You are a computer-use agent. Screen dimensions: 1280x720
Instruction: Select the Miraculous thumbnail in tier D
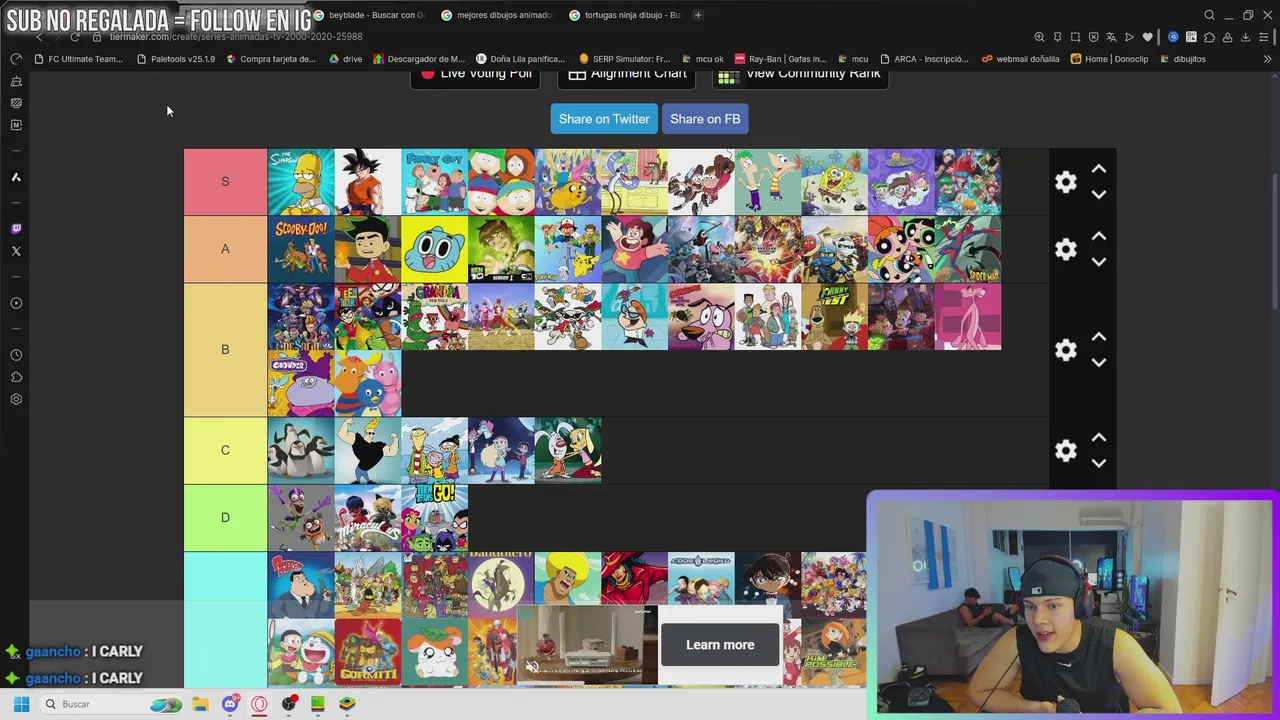click(368, 518)
